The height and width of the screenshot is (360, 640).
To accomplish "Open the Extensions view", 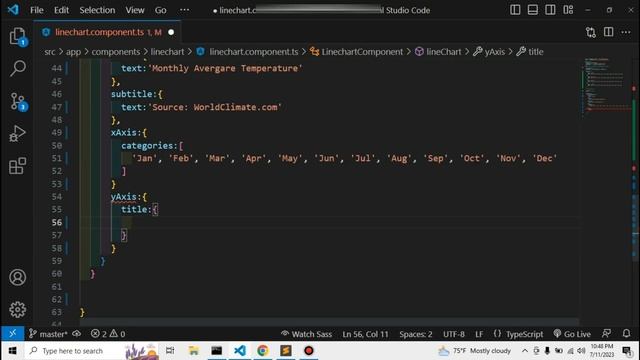I will point(18,166).
